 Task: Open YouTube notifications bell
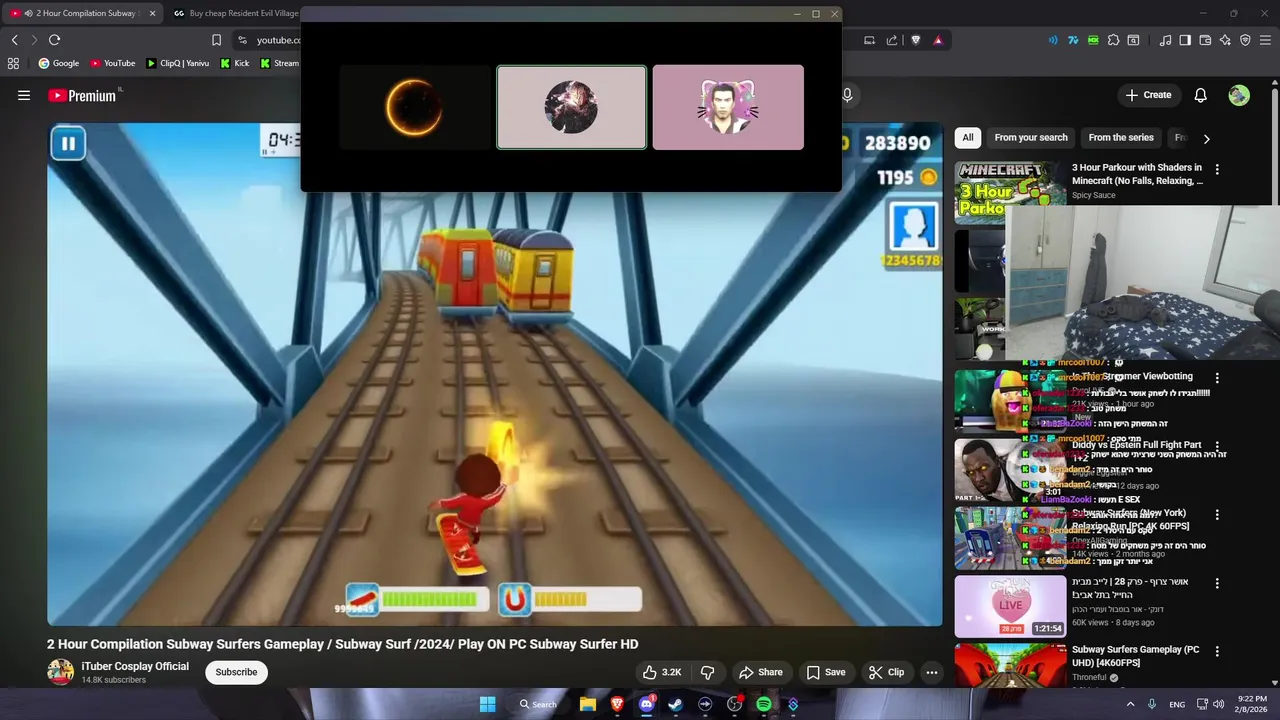click(1200, 95)
